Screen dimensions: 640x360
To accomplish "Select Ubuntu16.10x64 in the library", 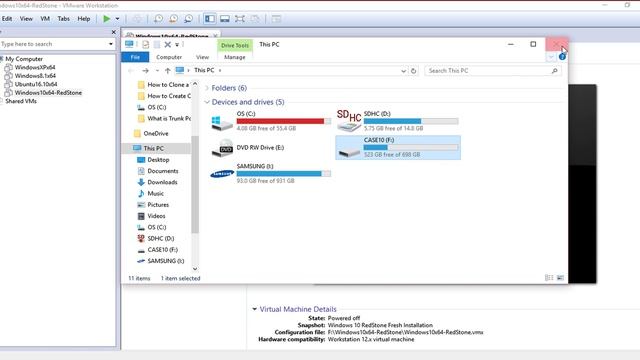I will (36, 84).
